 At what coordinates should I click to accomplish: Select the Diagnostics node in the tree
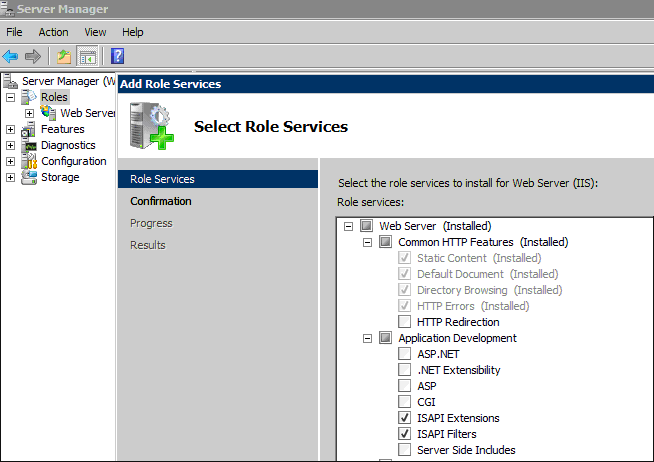point(68,145)
